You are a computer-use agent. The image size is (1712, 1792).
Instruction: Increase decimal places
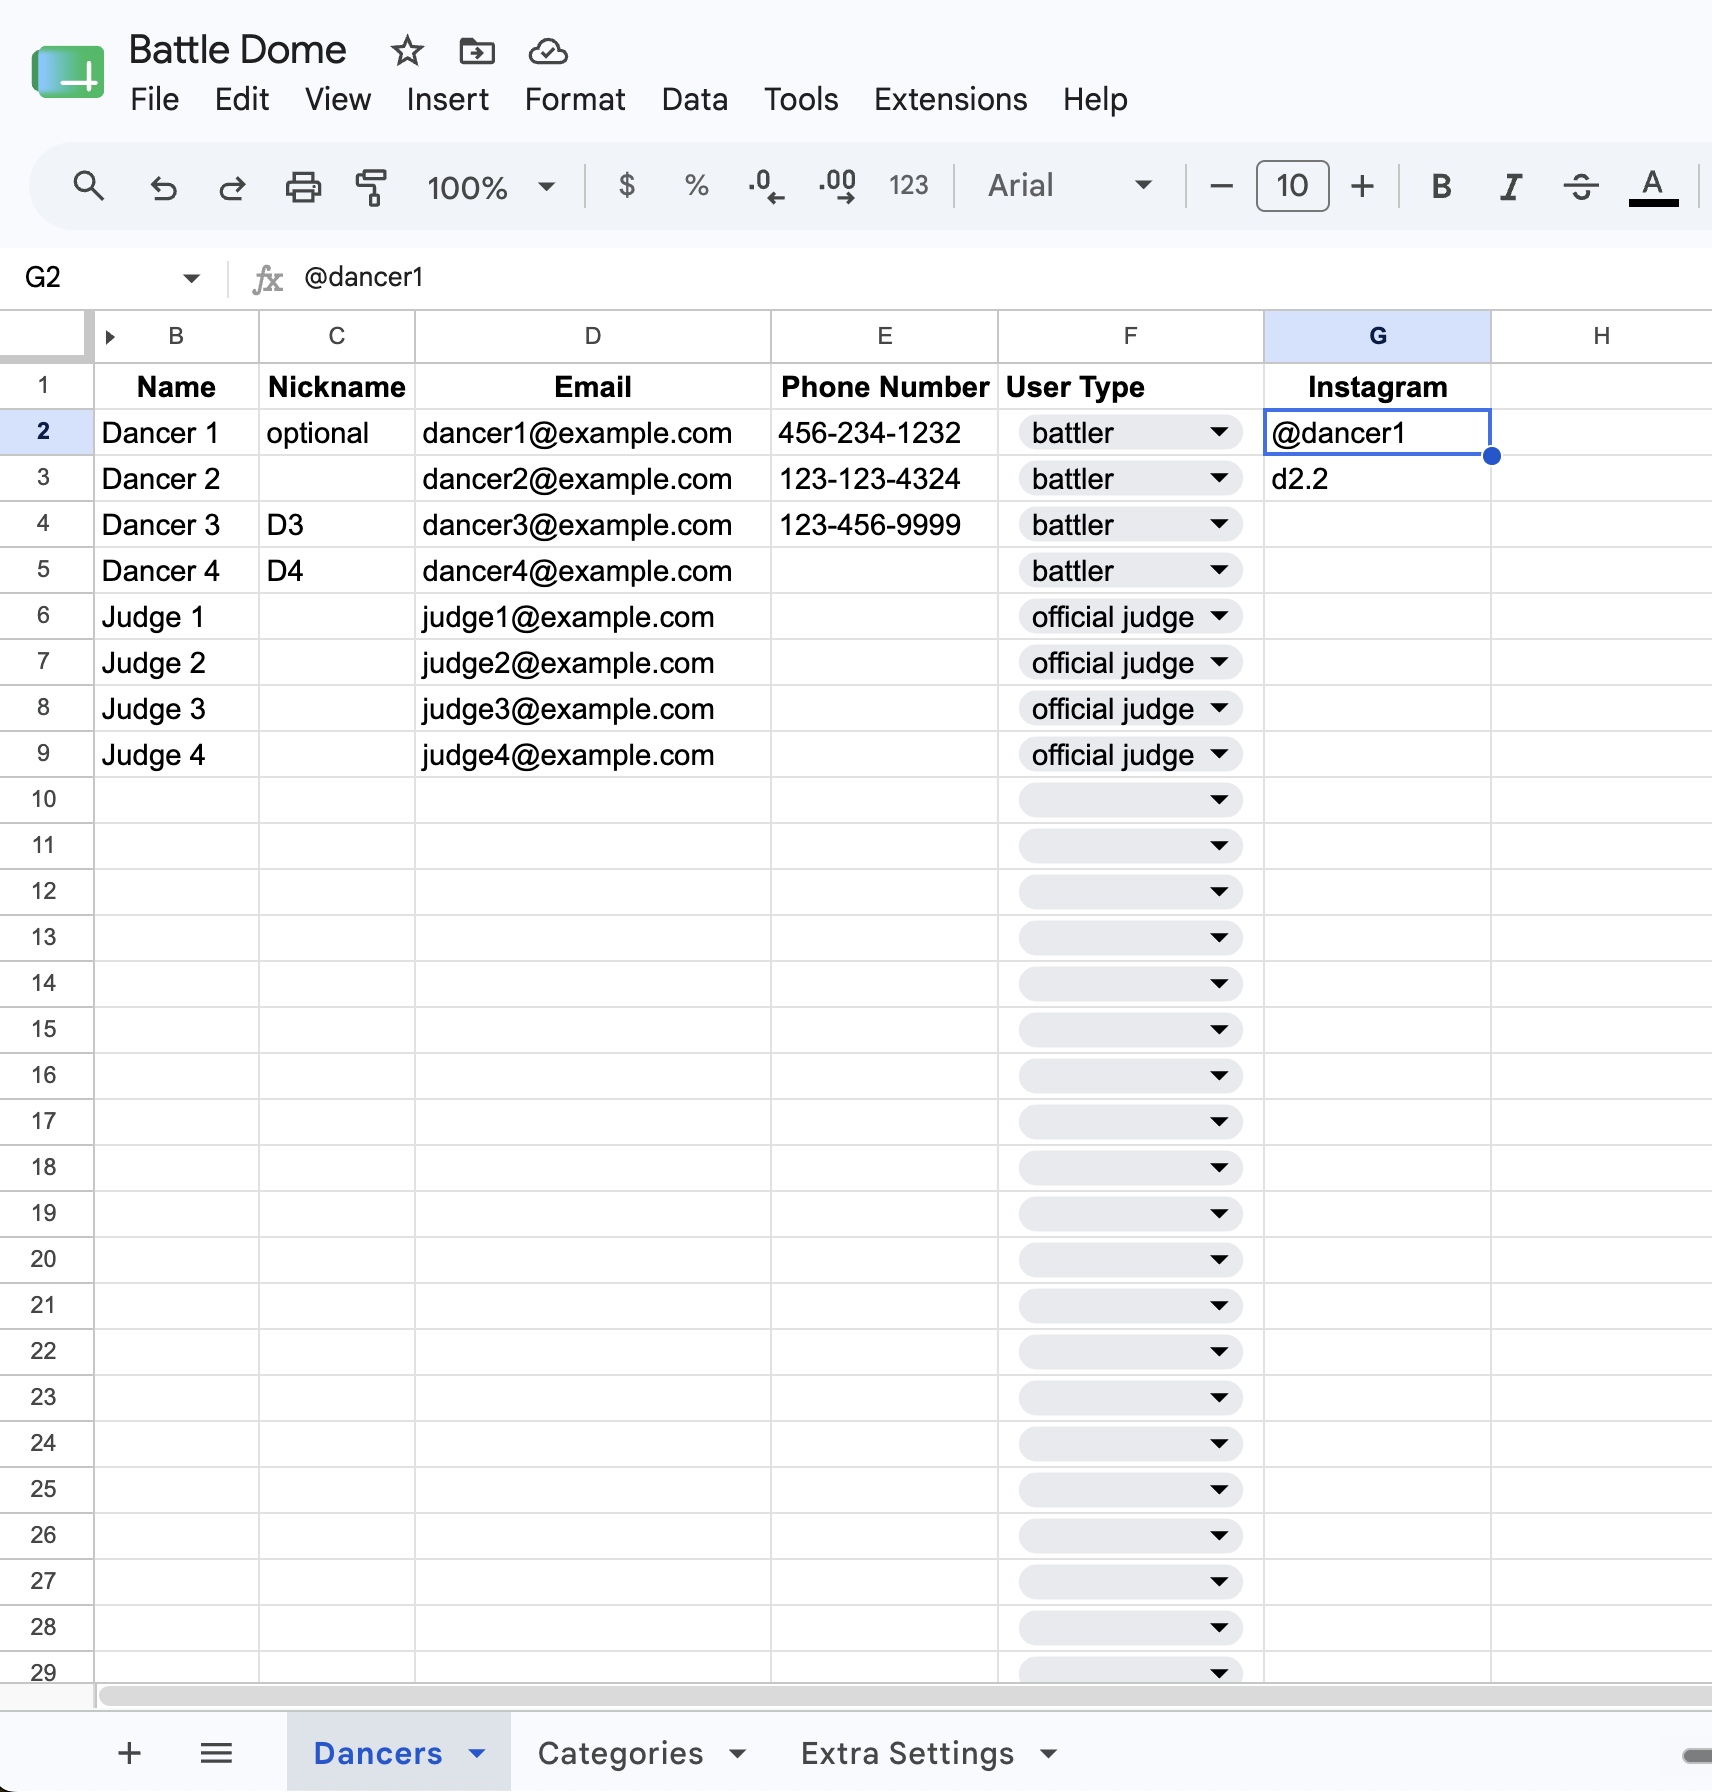click(838, 186)
